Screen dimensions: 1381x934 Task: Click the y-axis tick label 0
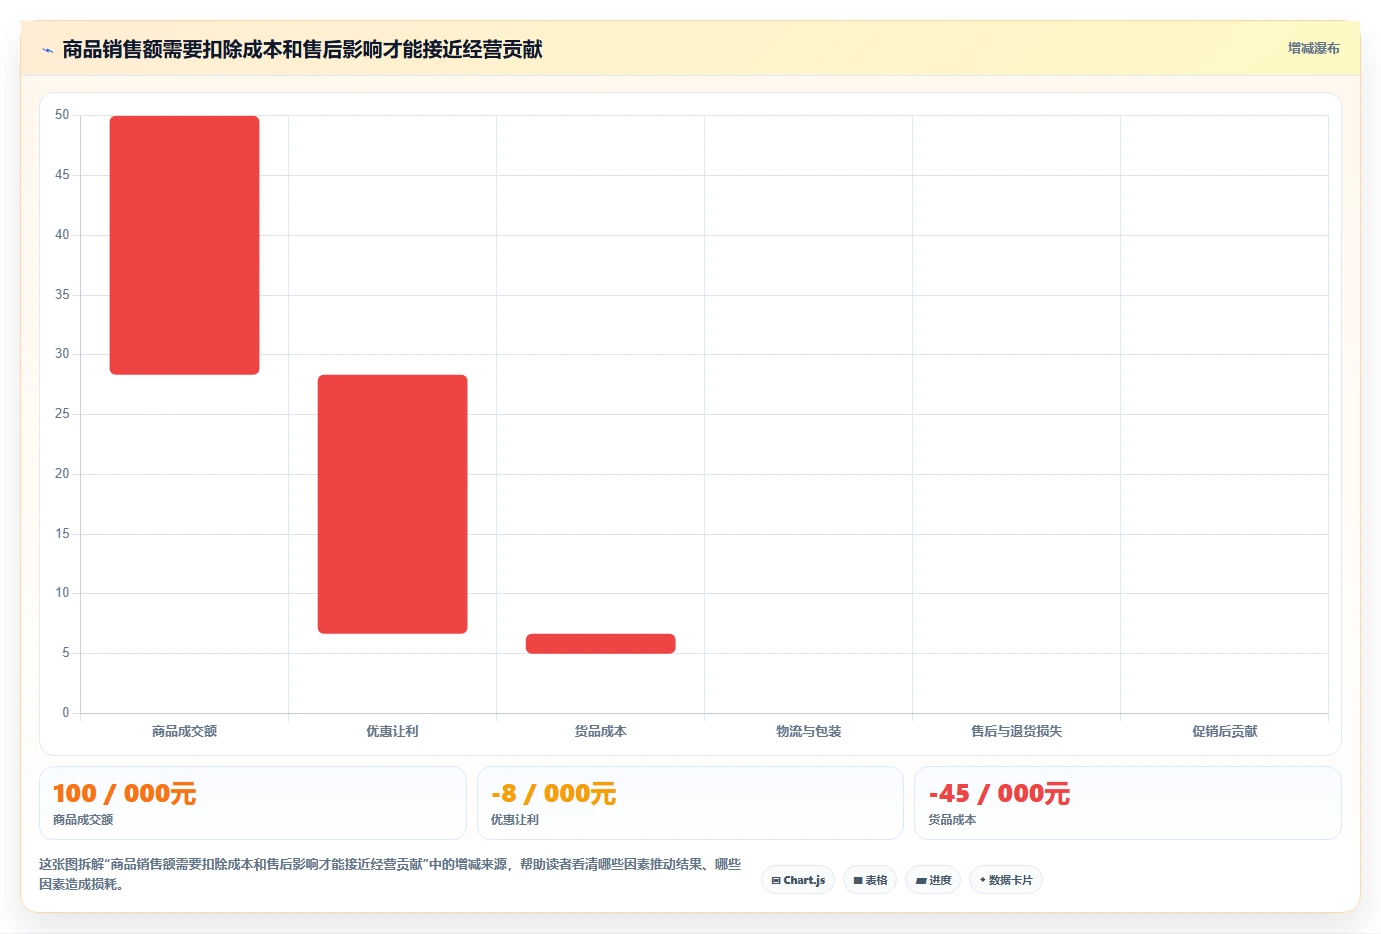[66, 713]
